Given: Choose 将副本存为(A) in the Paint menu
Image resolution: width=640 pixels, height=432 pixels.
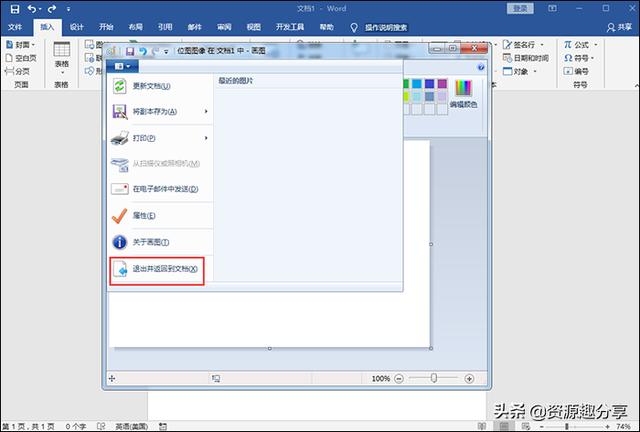Looking at the screenshot, I should pyautogui.click(x=160, y=111).
